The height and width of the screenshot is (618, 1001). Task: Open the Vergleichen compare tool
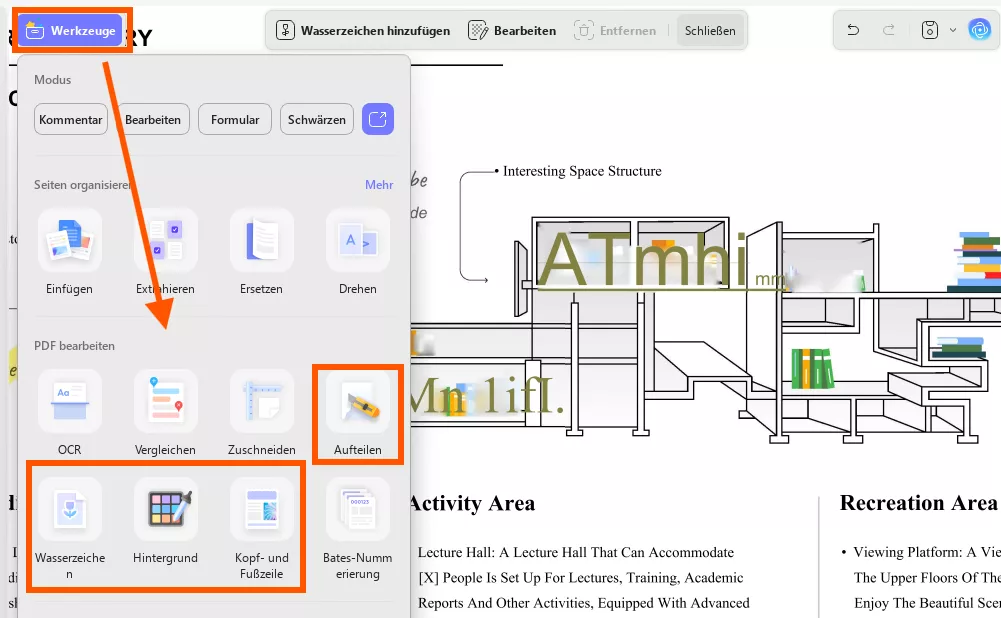[165, 402]
